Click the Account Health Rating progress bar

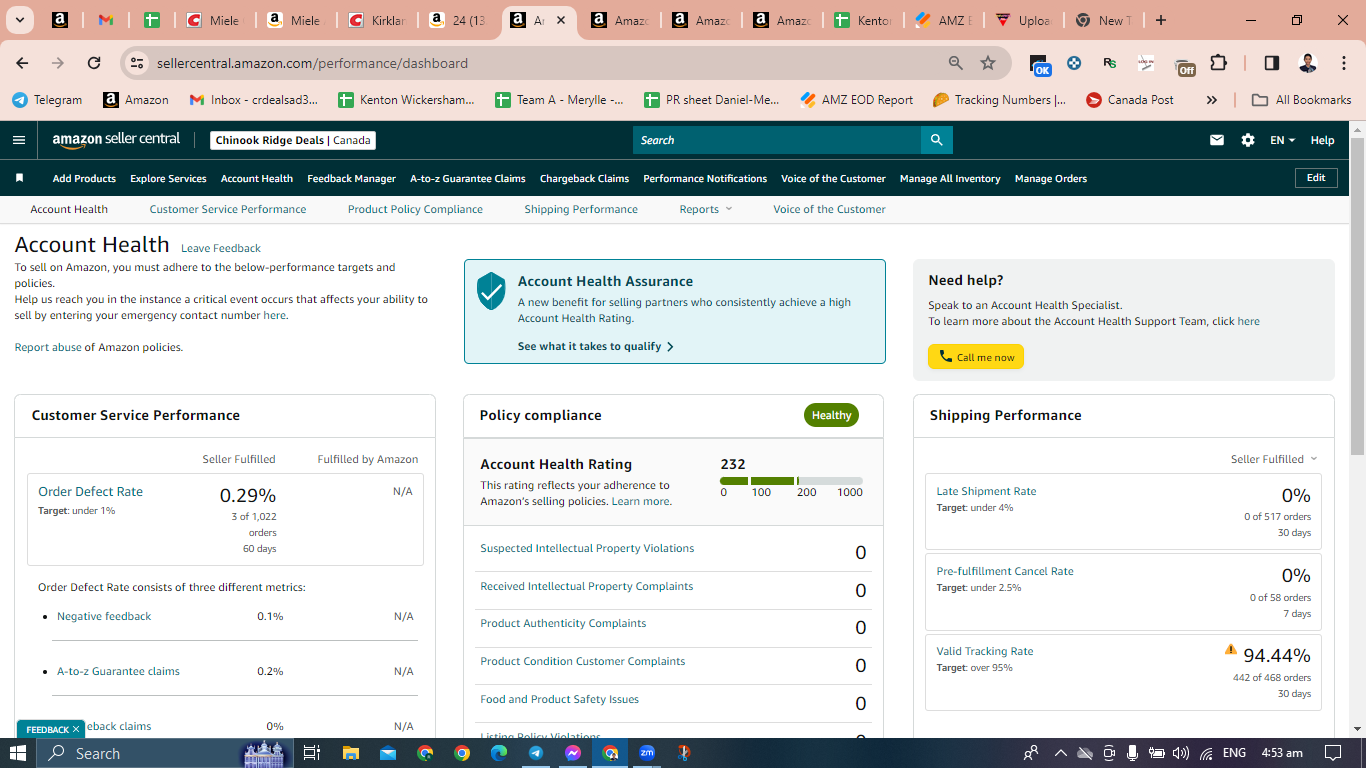click(791, 481)
